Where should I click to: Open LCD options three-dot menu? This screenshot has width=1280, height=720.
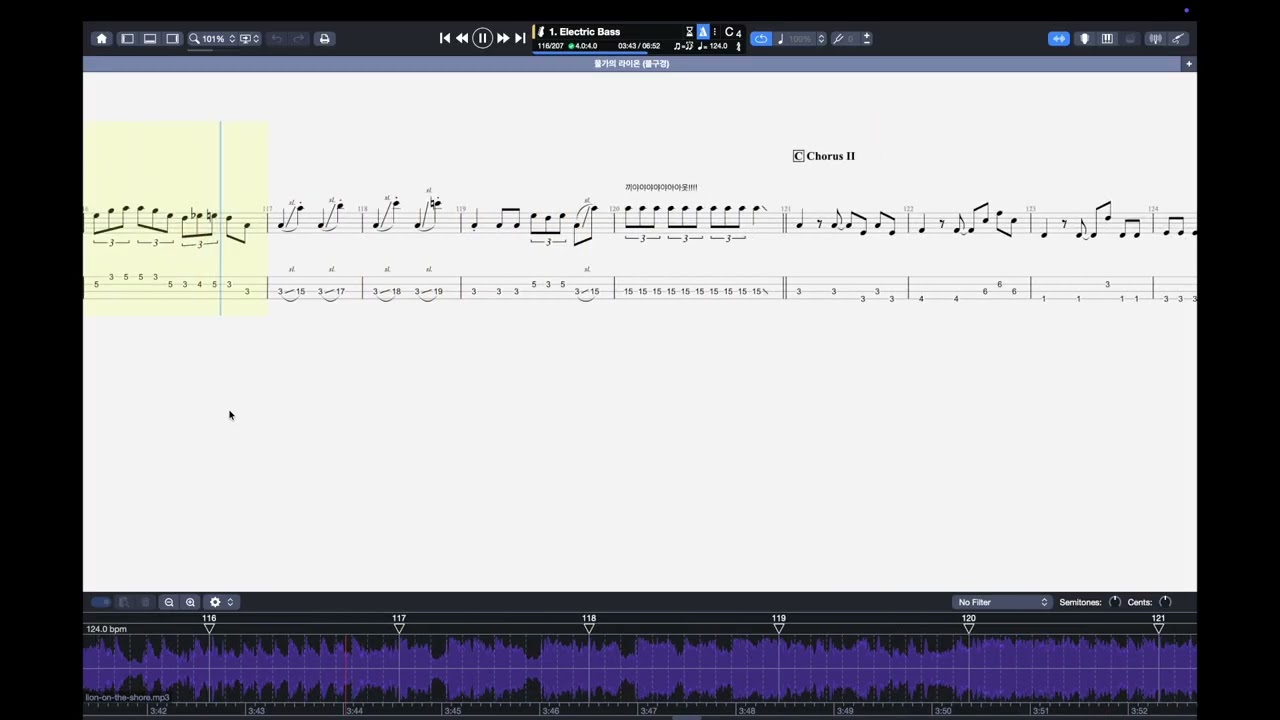click(x=714, y=32)
